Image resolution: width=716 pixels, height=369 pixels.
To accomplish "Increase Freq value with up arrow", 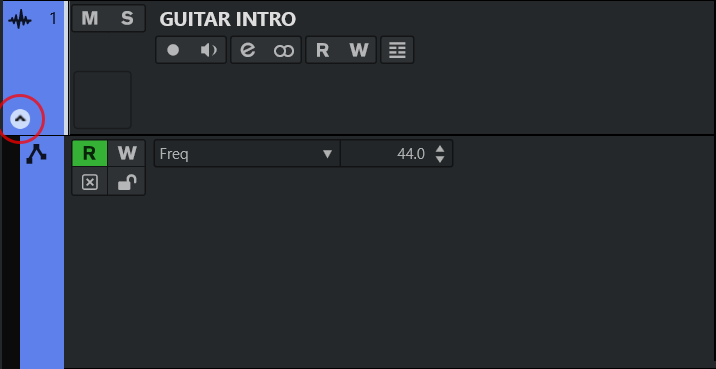I will 440,149.
